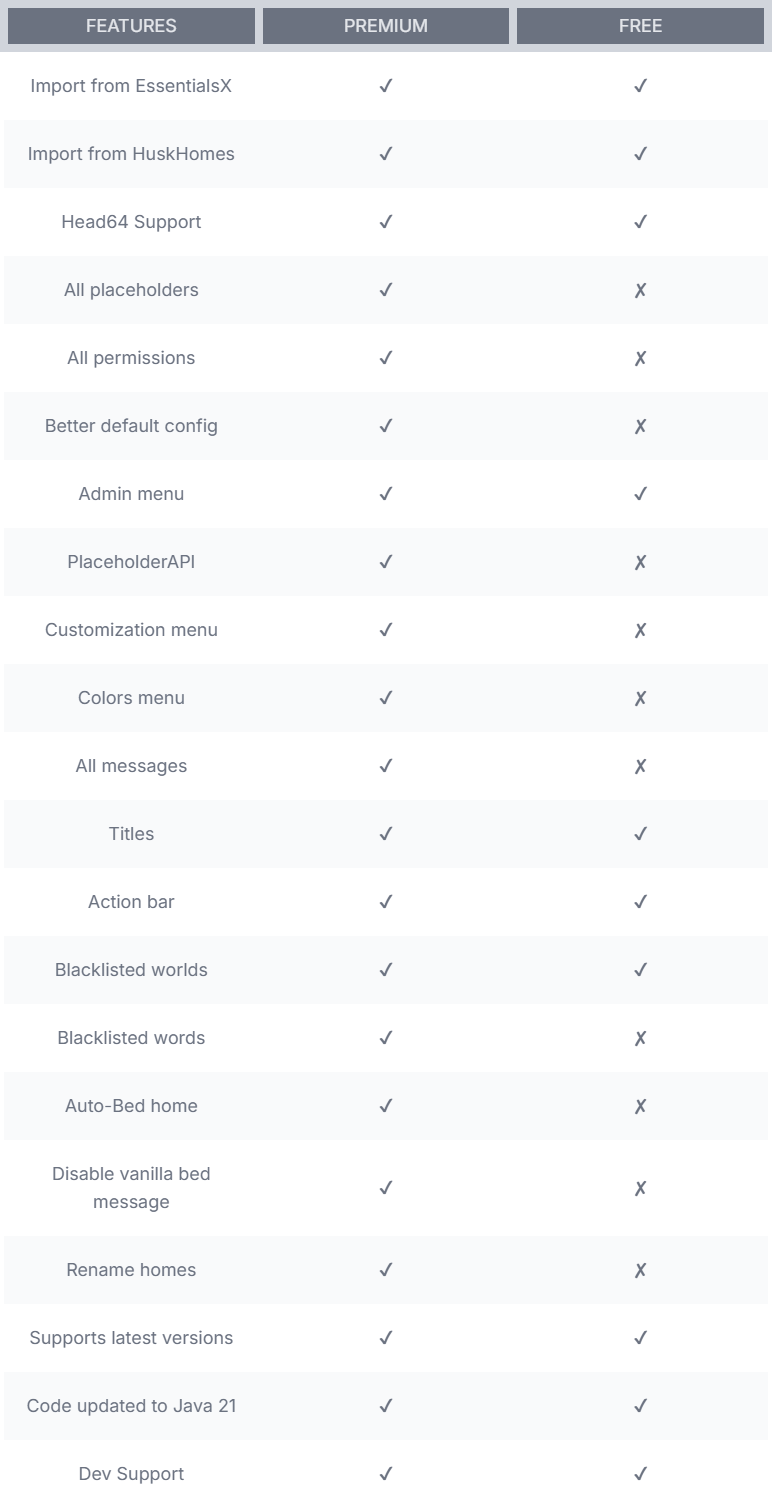Click the Head64 Support feature label

pos(131,222)
